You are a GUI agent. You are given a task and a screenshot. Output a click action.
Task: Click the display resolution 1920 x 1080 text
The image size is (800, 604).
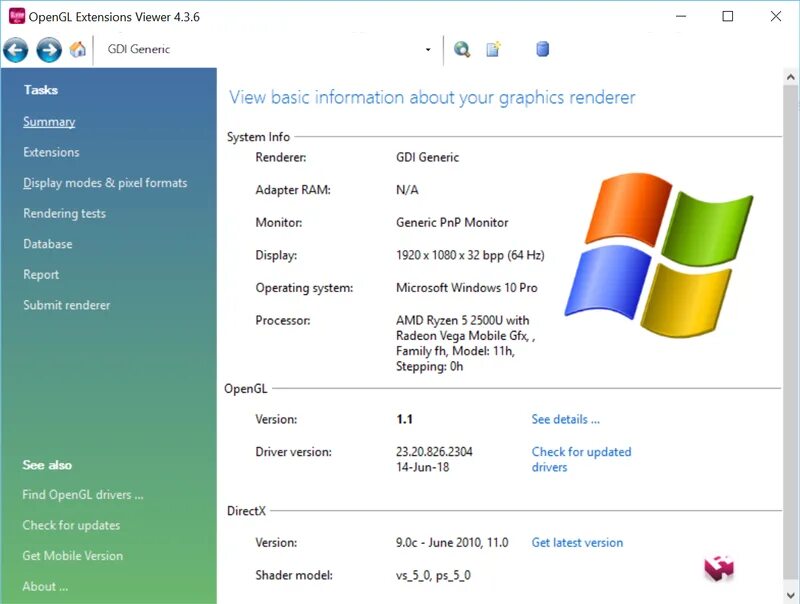click(x=470, y=255)
